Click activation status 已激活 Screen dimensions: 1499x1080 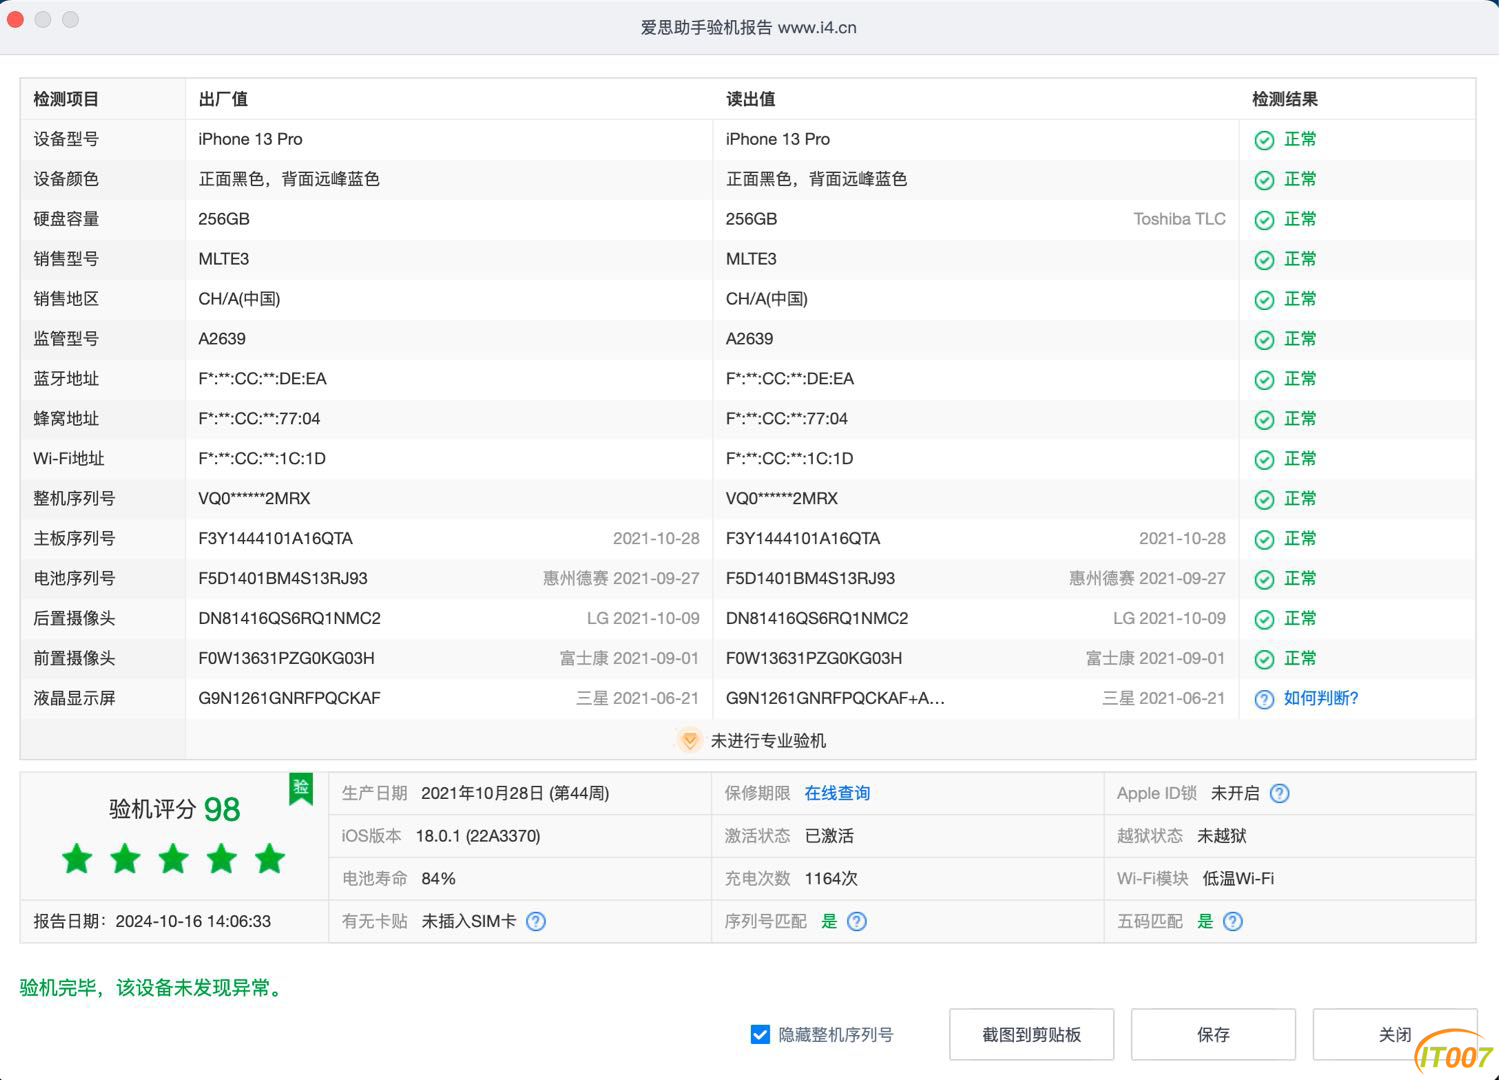[829, 836]
